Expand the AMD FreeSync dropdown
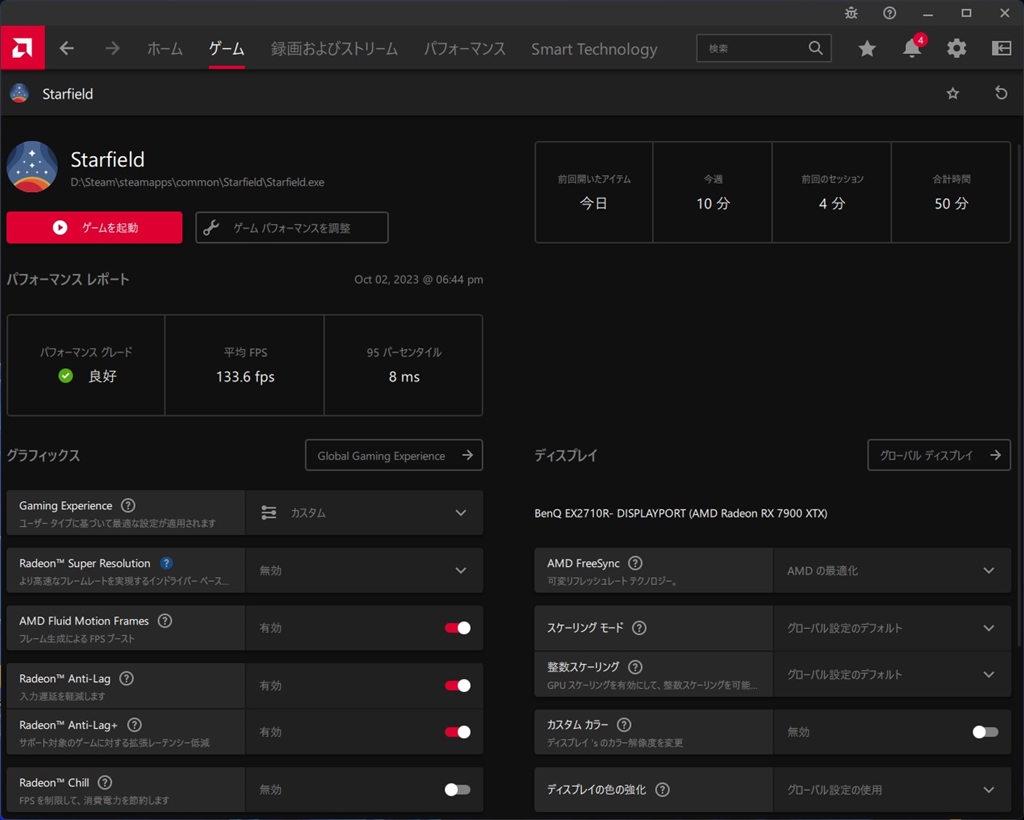The width and height of the screenshot is (1024, 820). [x=891, y=570]
